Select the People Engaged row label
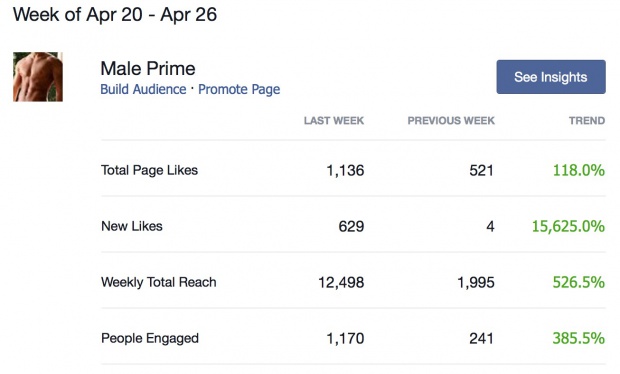The height and width of the screenshot is (374, 620). (150, 338)
